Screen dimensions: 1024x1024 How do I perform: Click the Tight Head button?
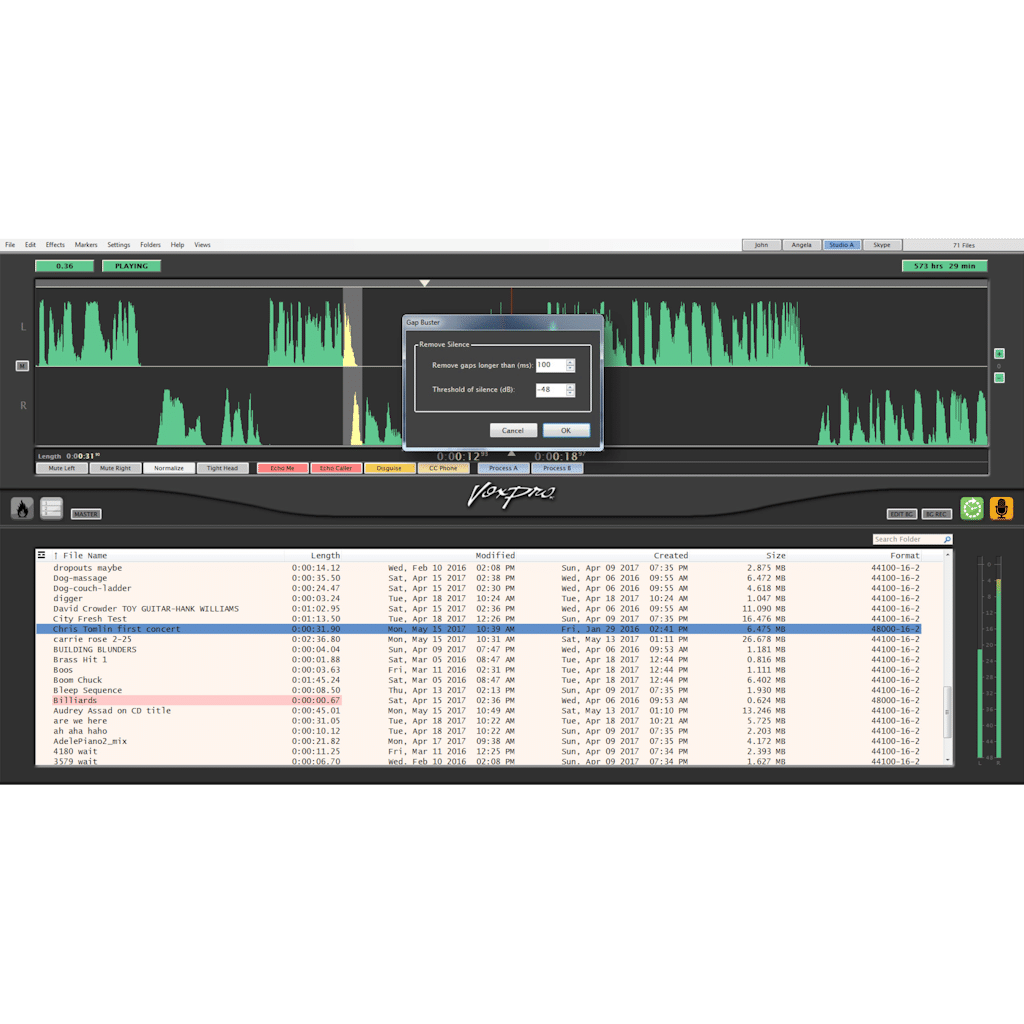tap(223, 468)
